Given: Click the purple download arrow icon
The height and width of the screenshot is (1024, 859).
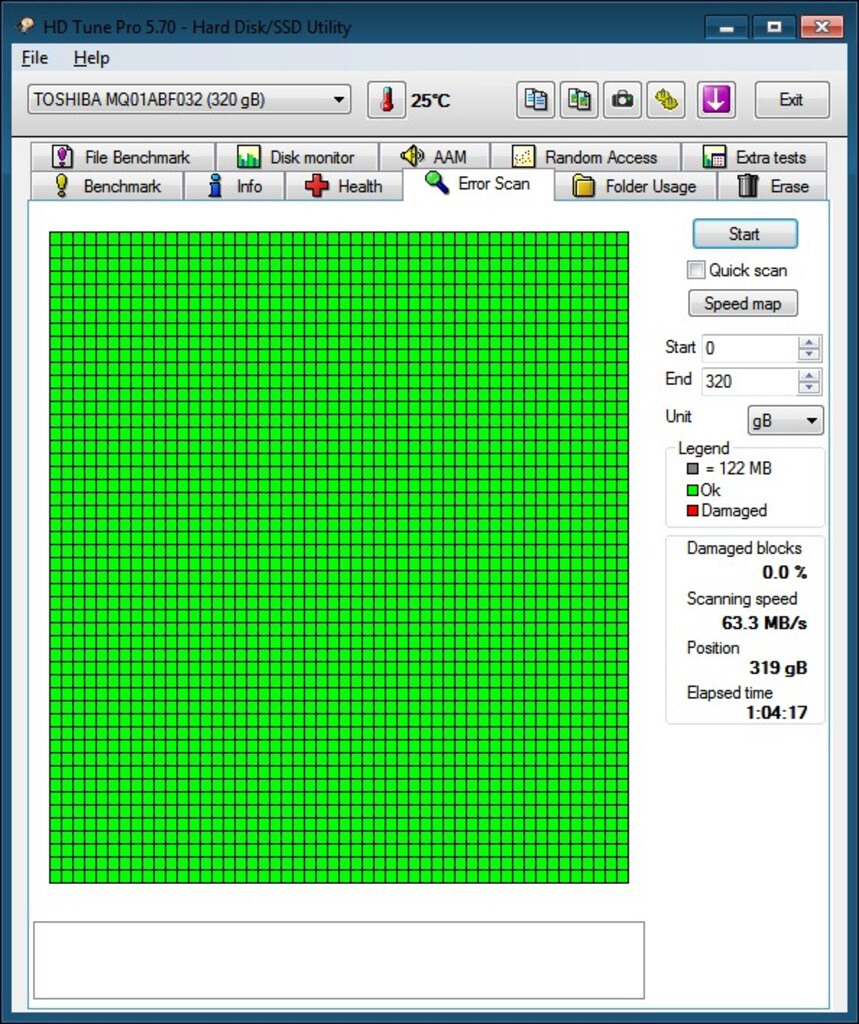Looking at the screenshot, I should click(717, 100).
